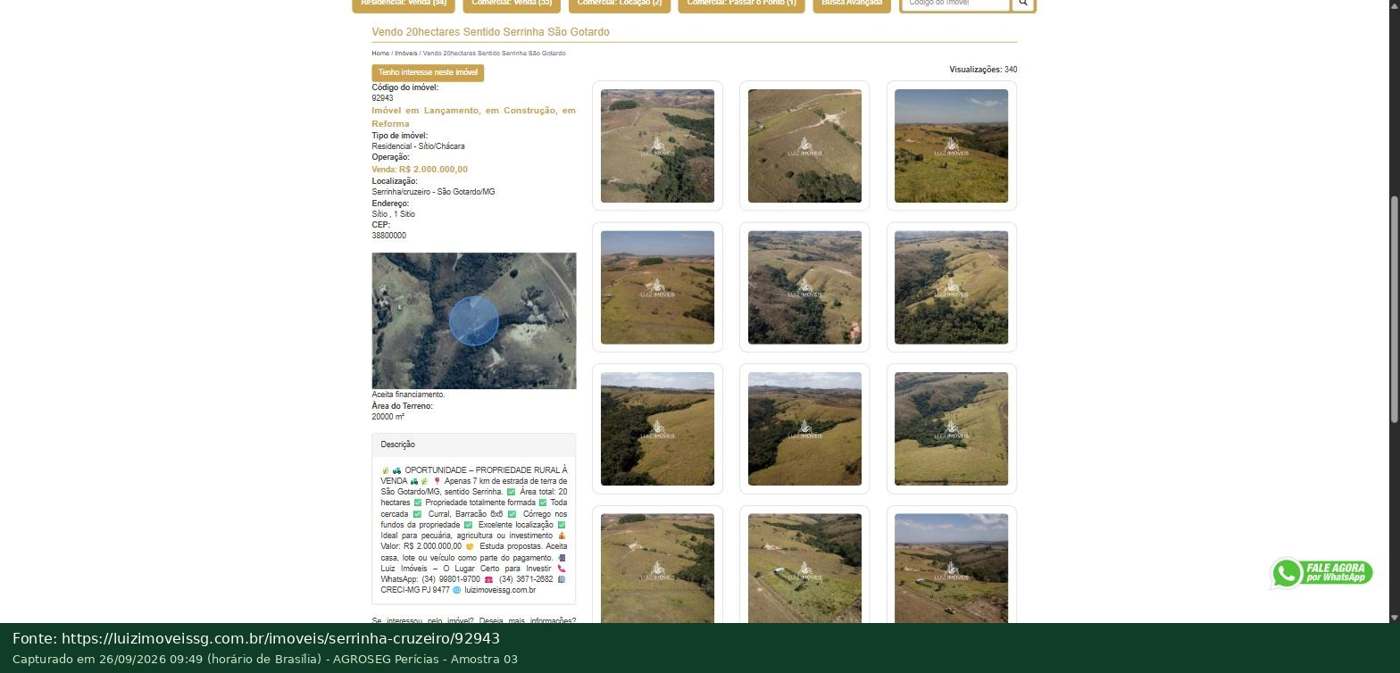The width and height of the screenshot is (1400, 673).
Task: Open the middle photo in the top gallery row
Action: coord(804,146)
